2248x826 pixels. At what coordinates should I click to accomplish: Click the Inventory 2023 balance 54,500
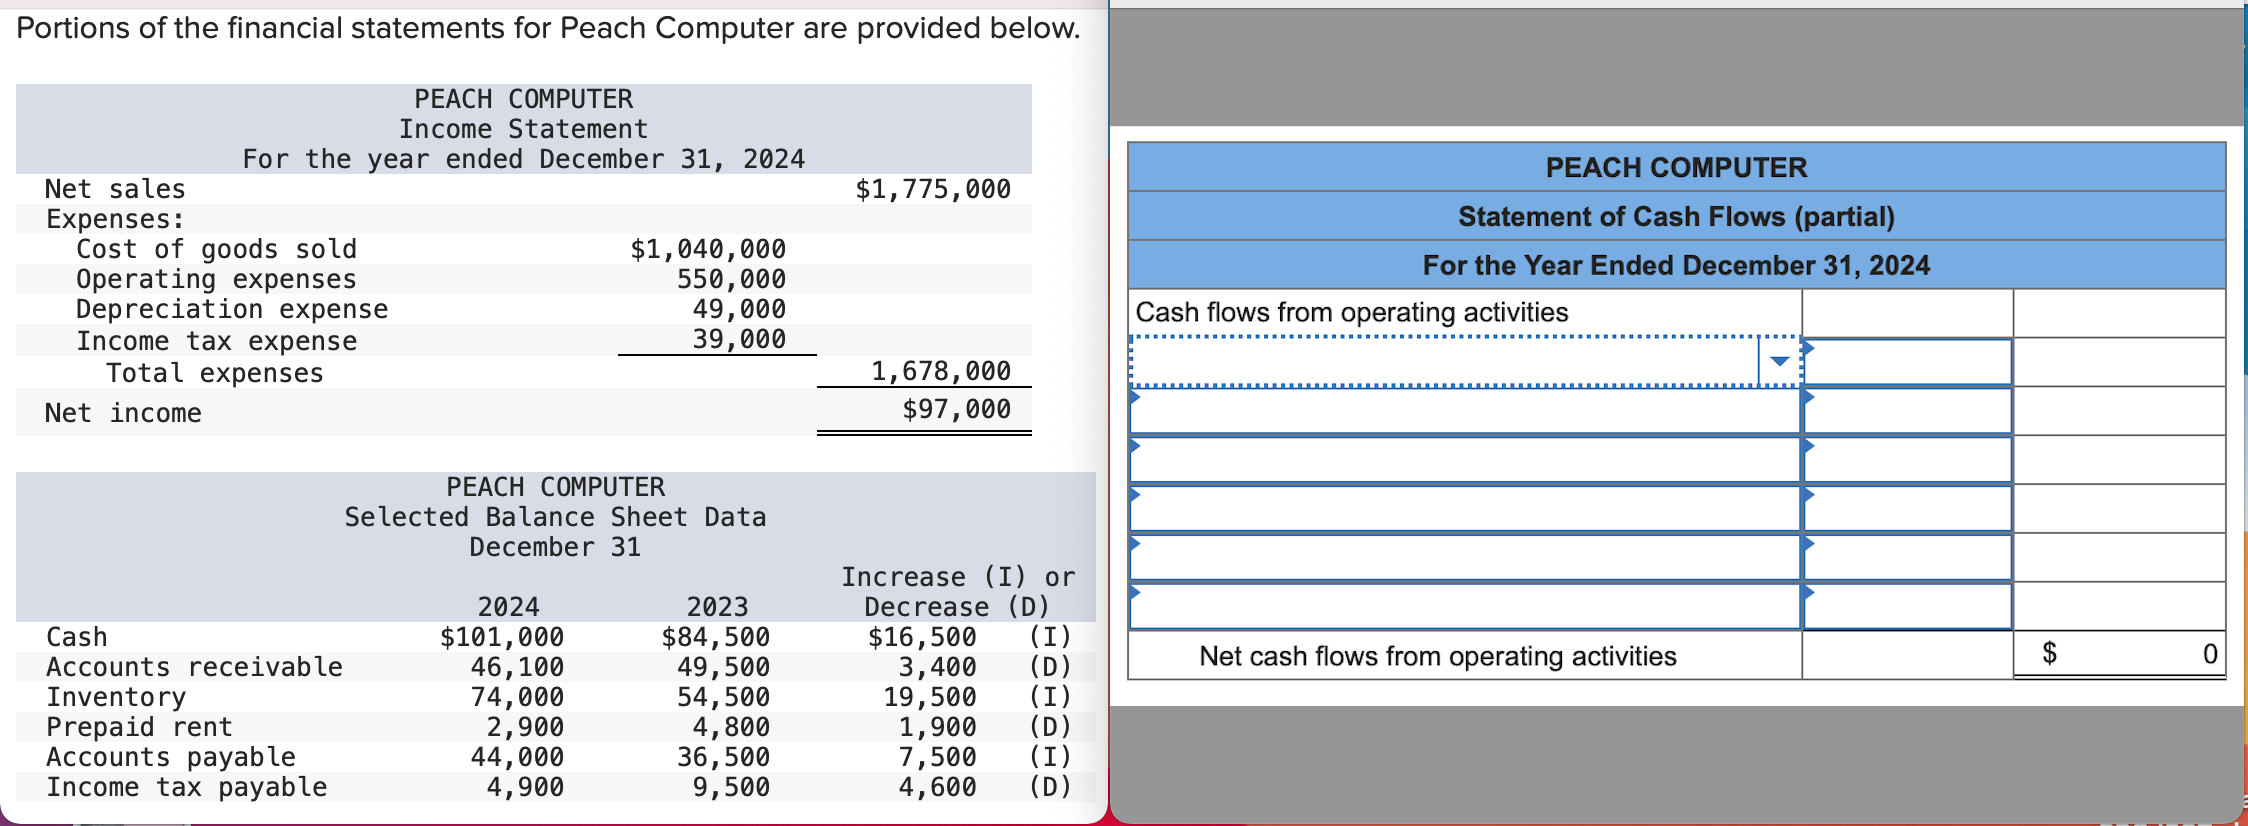pyautogui.click(x=724, y=697)
